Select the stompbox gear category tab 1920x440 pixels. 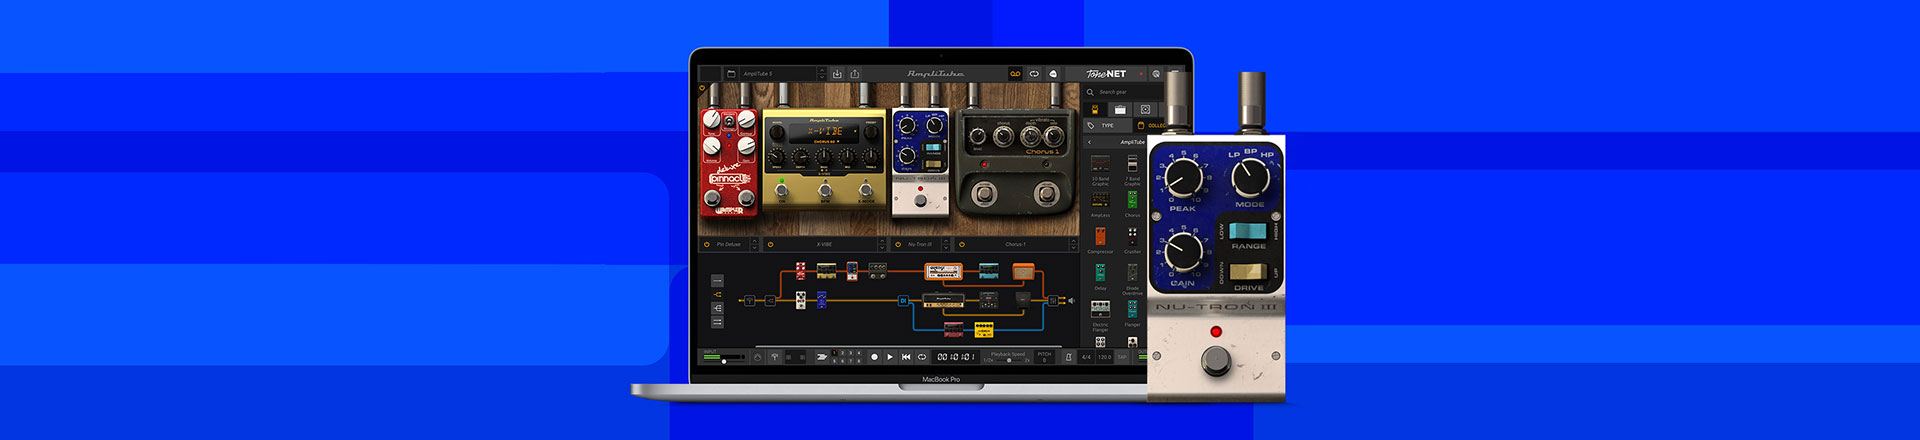tap(1094, 109)
